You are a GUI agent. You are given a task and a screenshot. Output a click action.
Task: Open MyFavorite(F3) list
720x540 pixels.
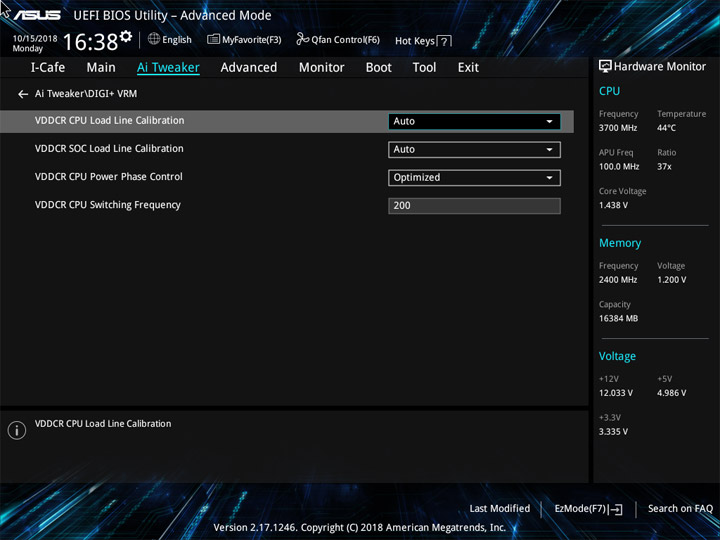tap(244, 40)
